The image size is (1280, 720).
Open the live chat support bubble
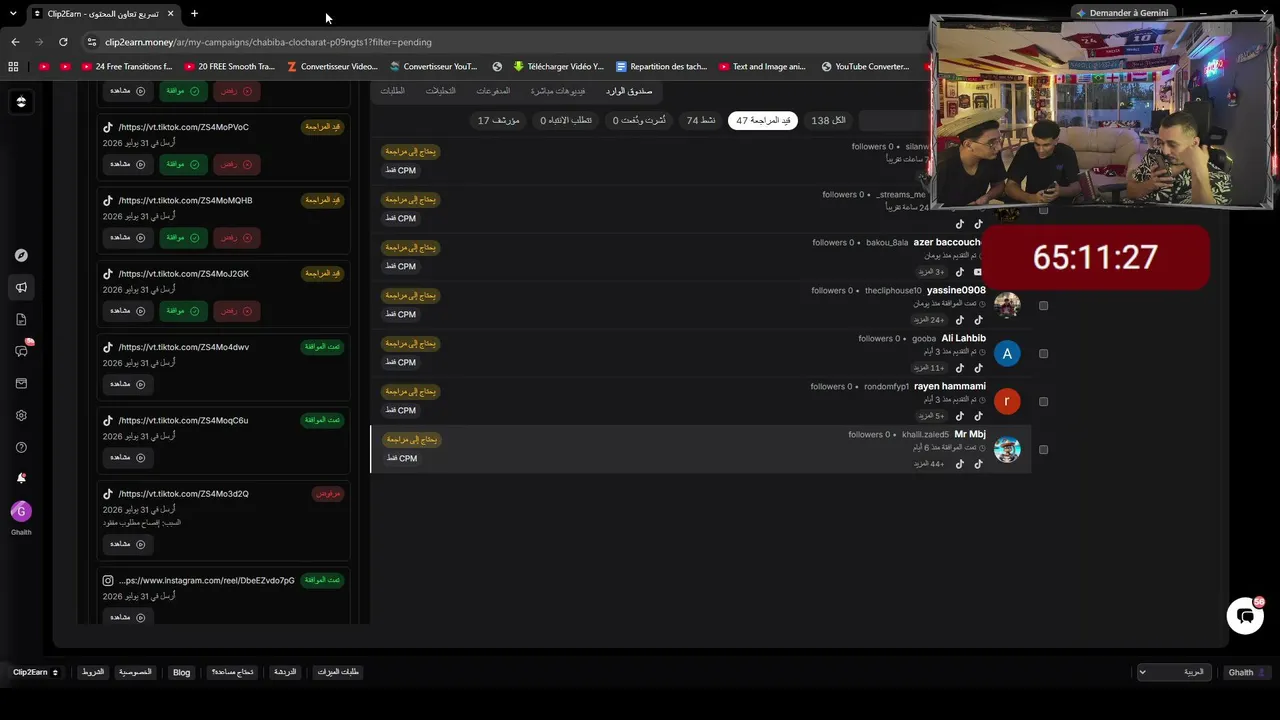pos(1245,616)
